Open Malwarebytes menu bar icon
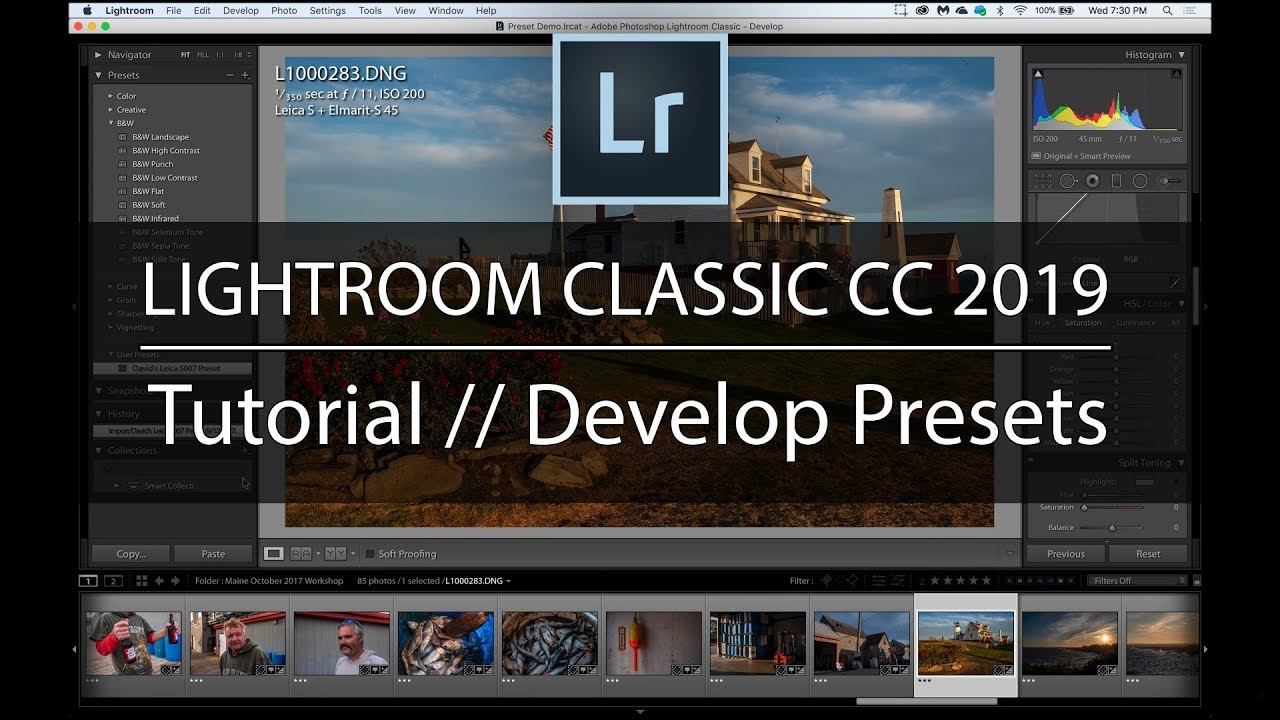Screen dimensions: 1280x720 943,10
